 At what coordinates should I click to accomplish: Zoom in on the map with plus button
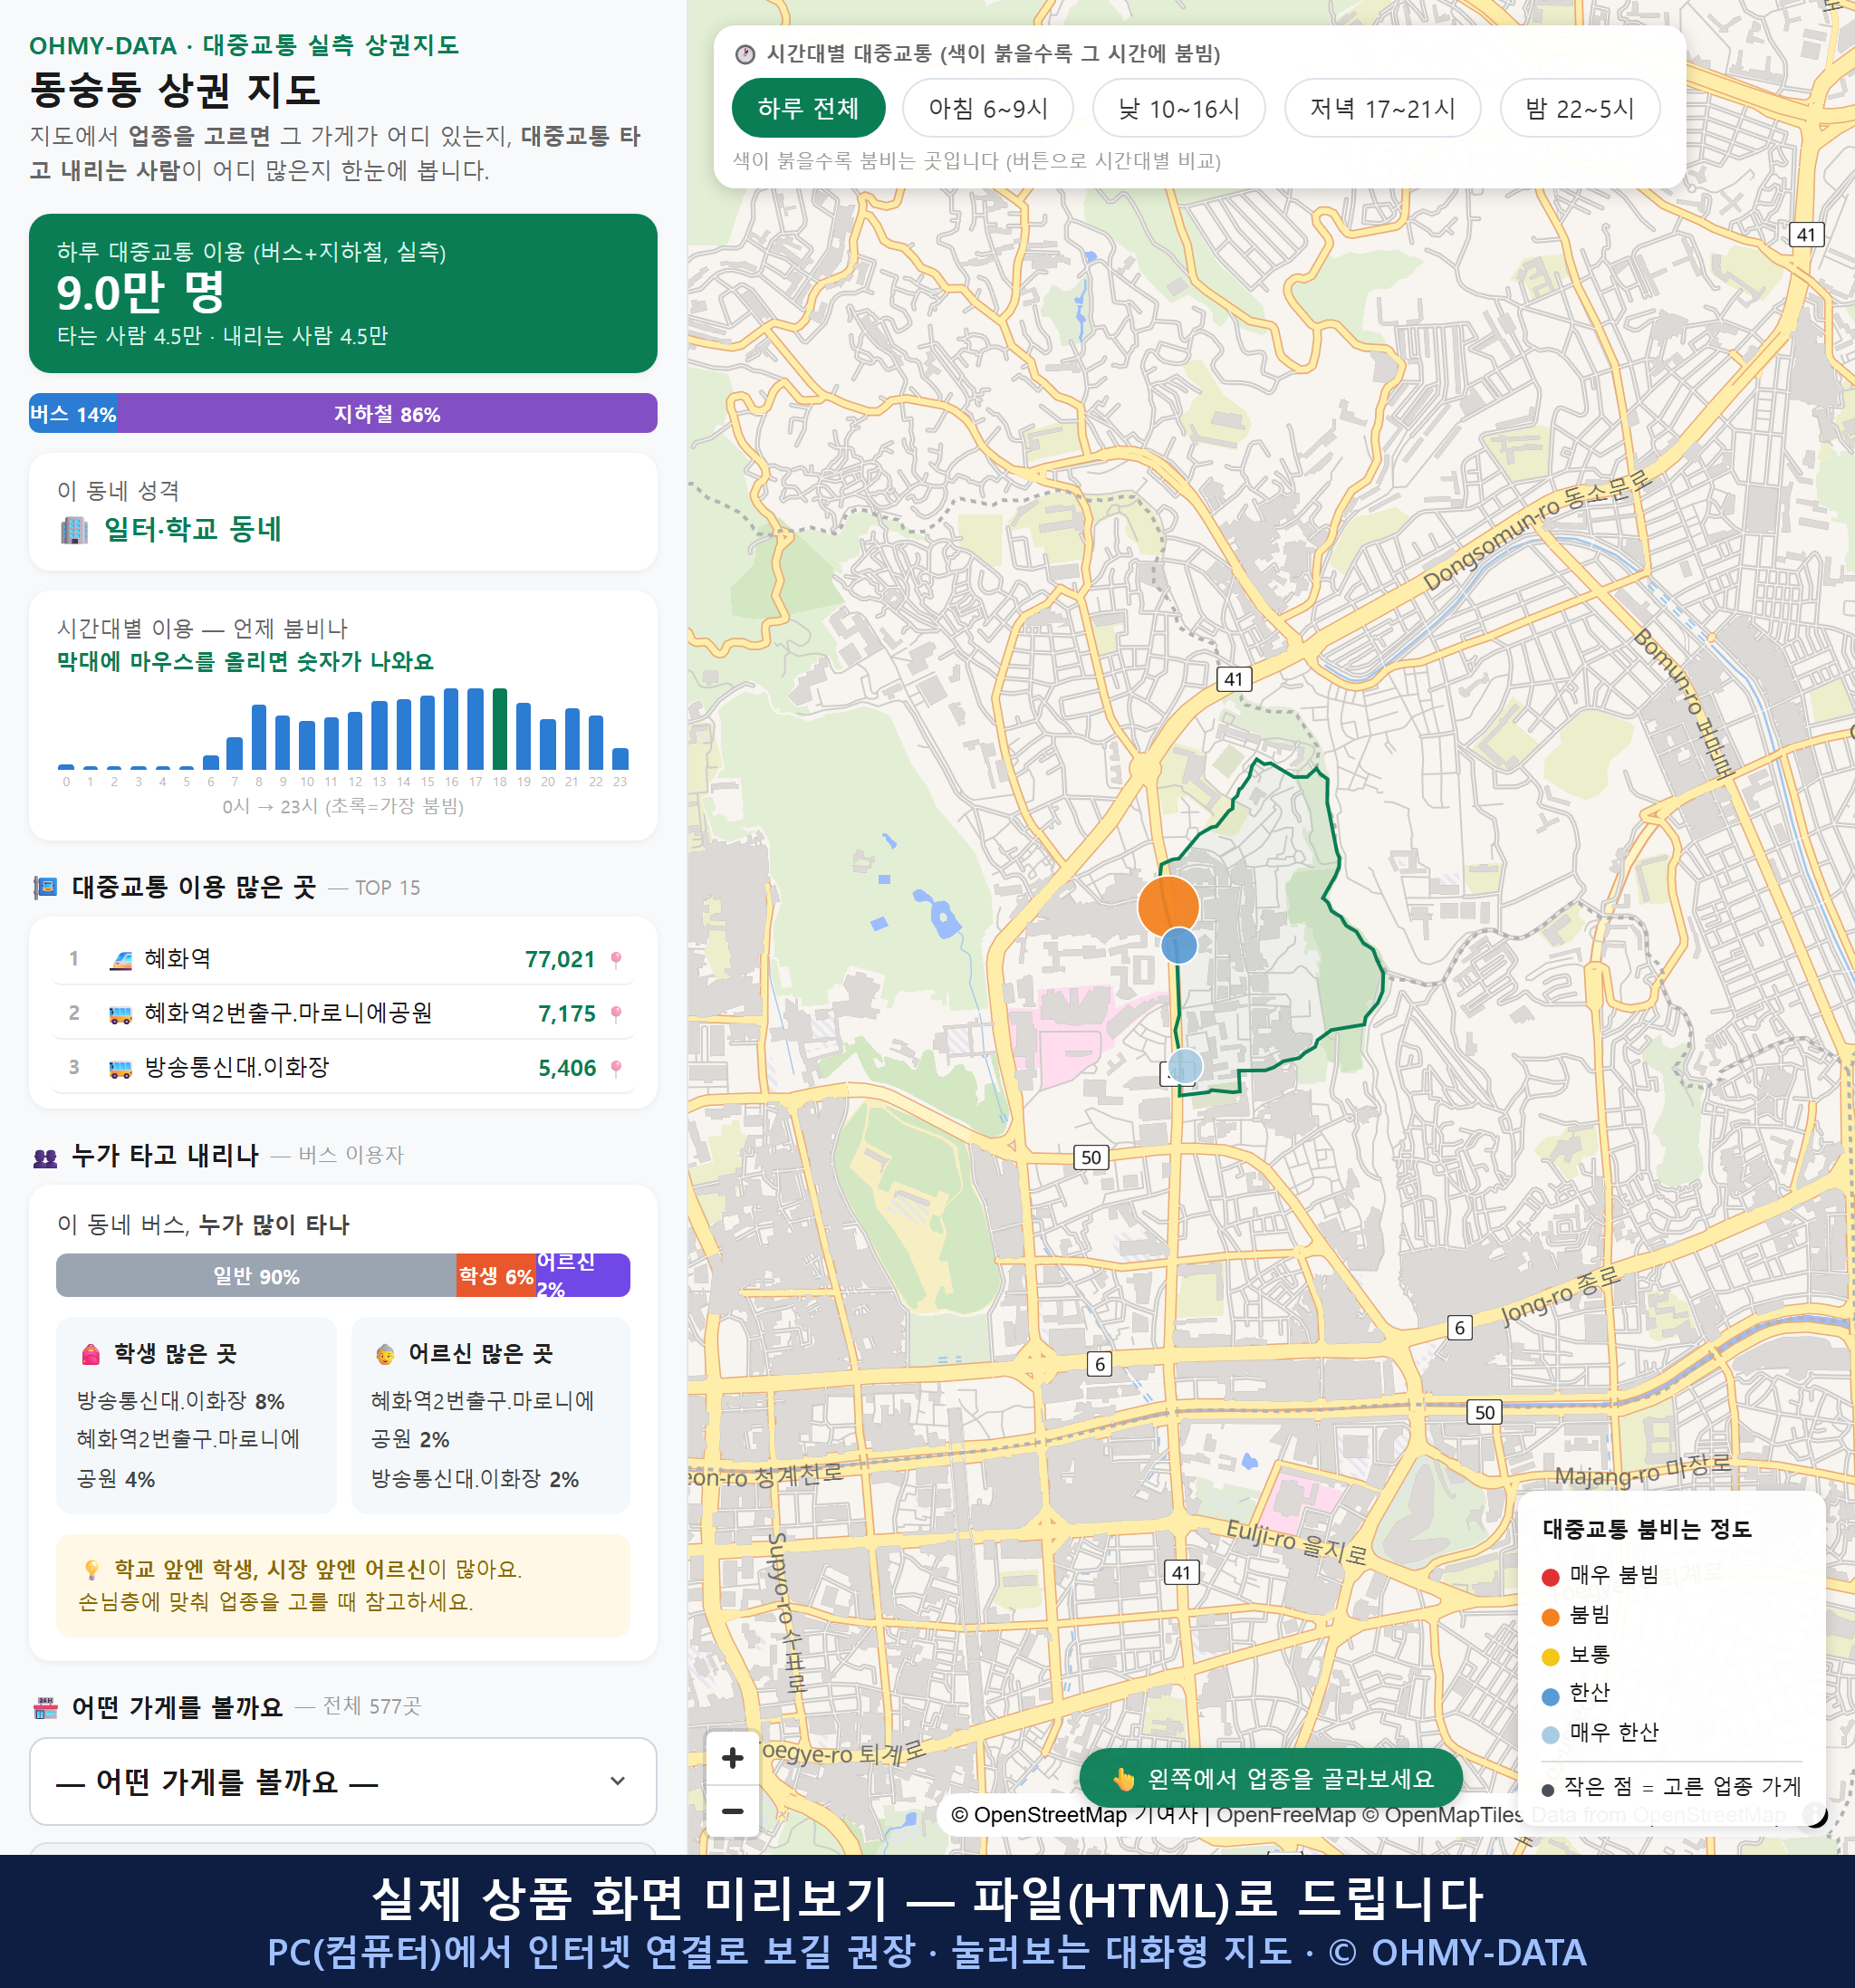(x=733, y=1757)
